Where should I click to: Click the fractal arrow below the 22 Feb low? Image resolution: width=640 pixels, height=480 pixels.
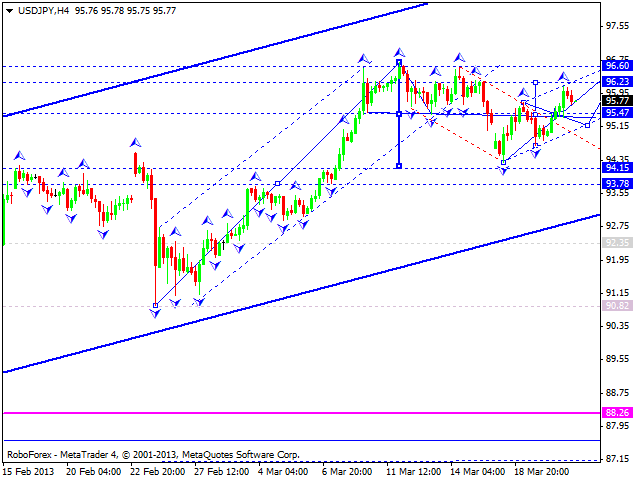[x=155, y=314]
